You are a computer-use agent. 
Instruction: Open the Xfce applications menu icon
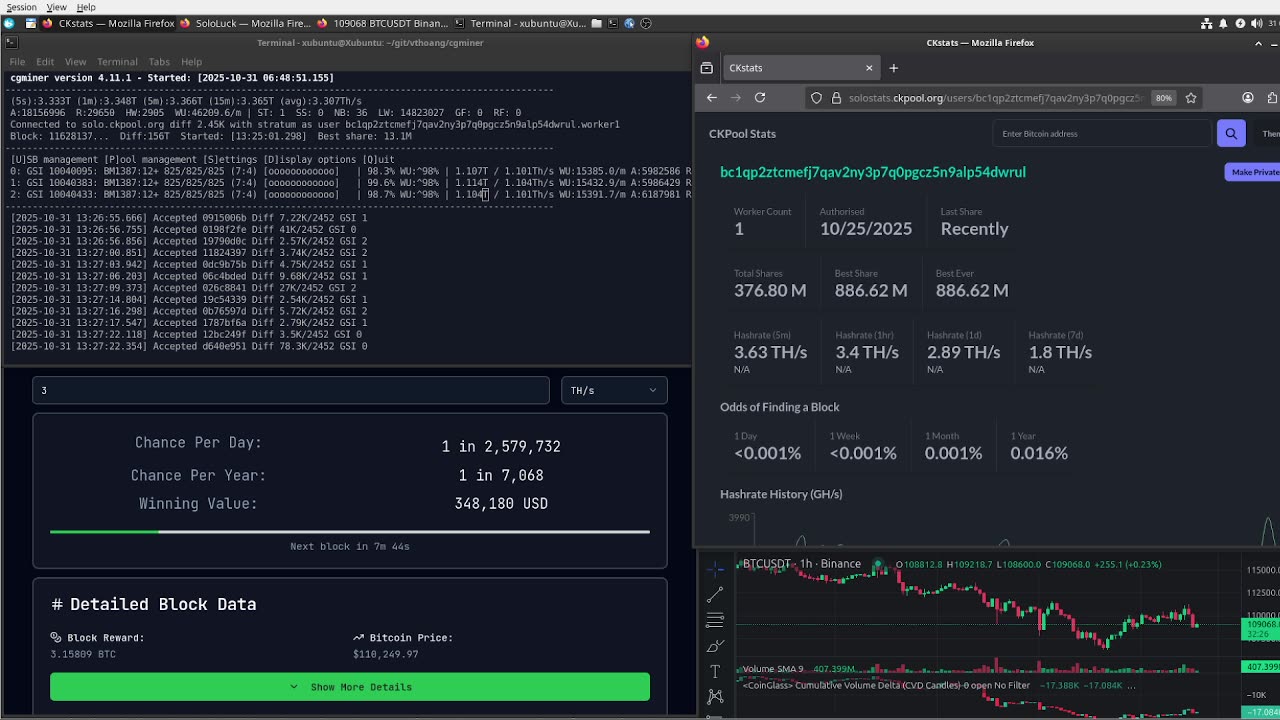[9, 23]
